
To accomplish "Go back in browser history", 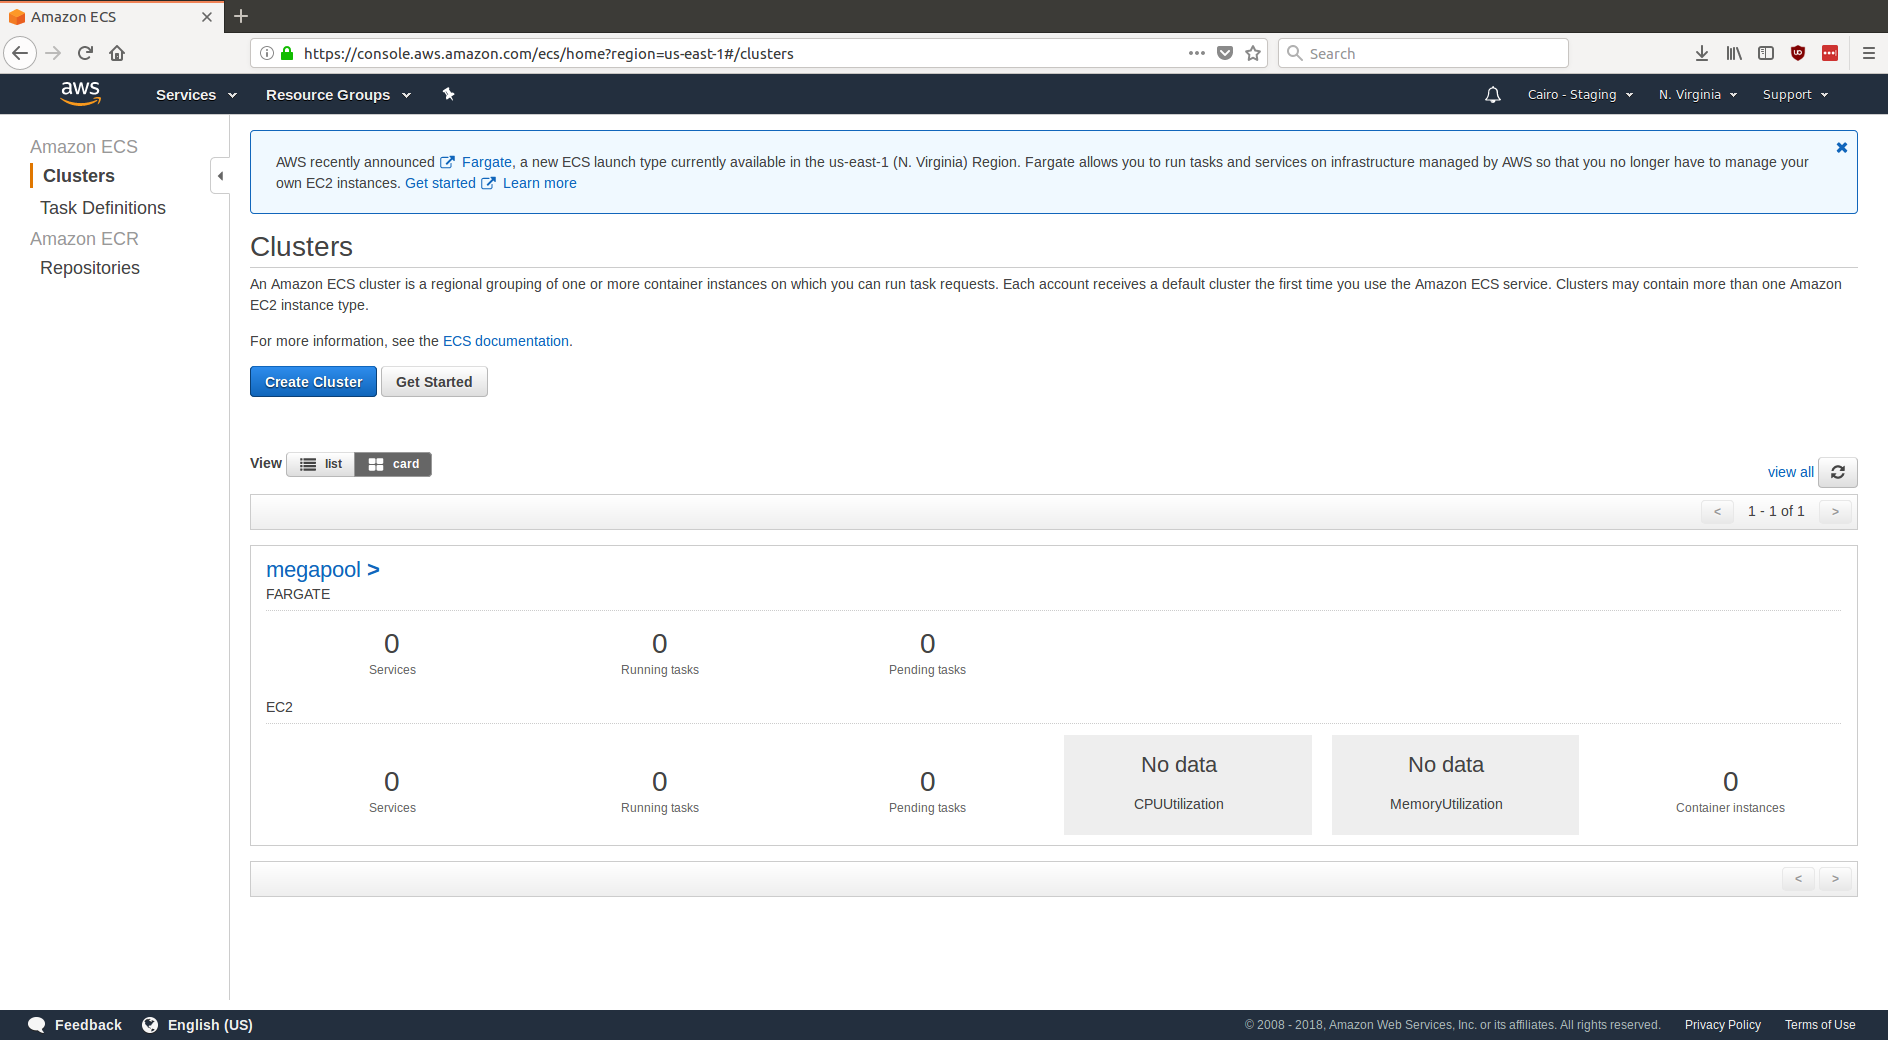I will (20, 53).
